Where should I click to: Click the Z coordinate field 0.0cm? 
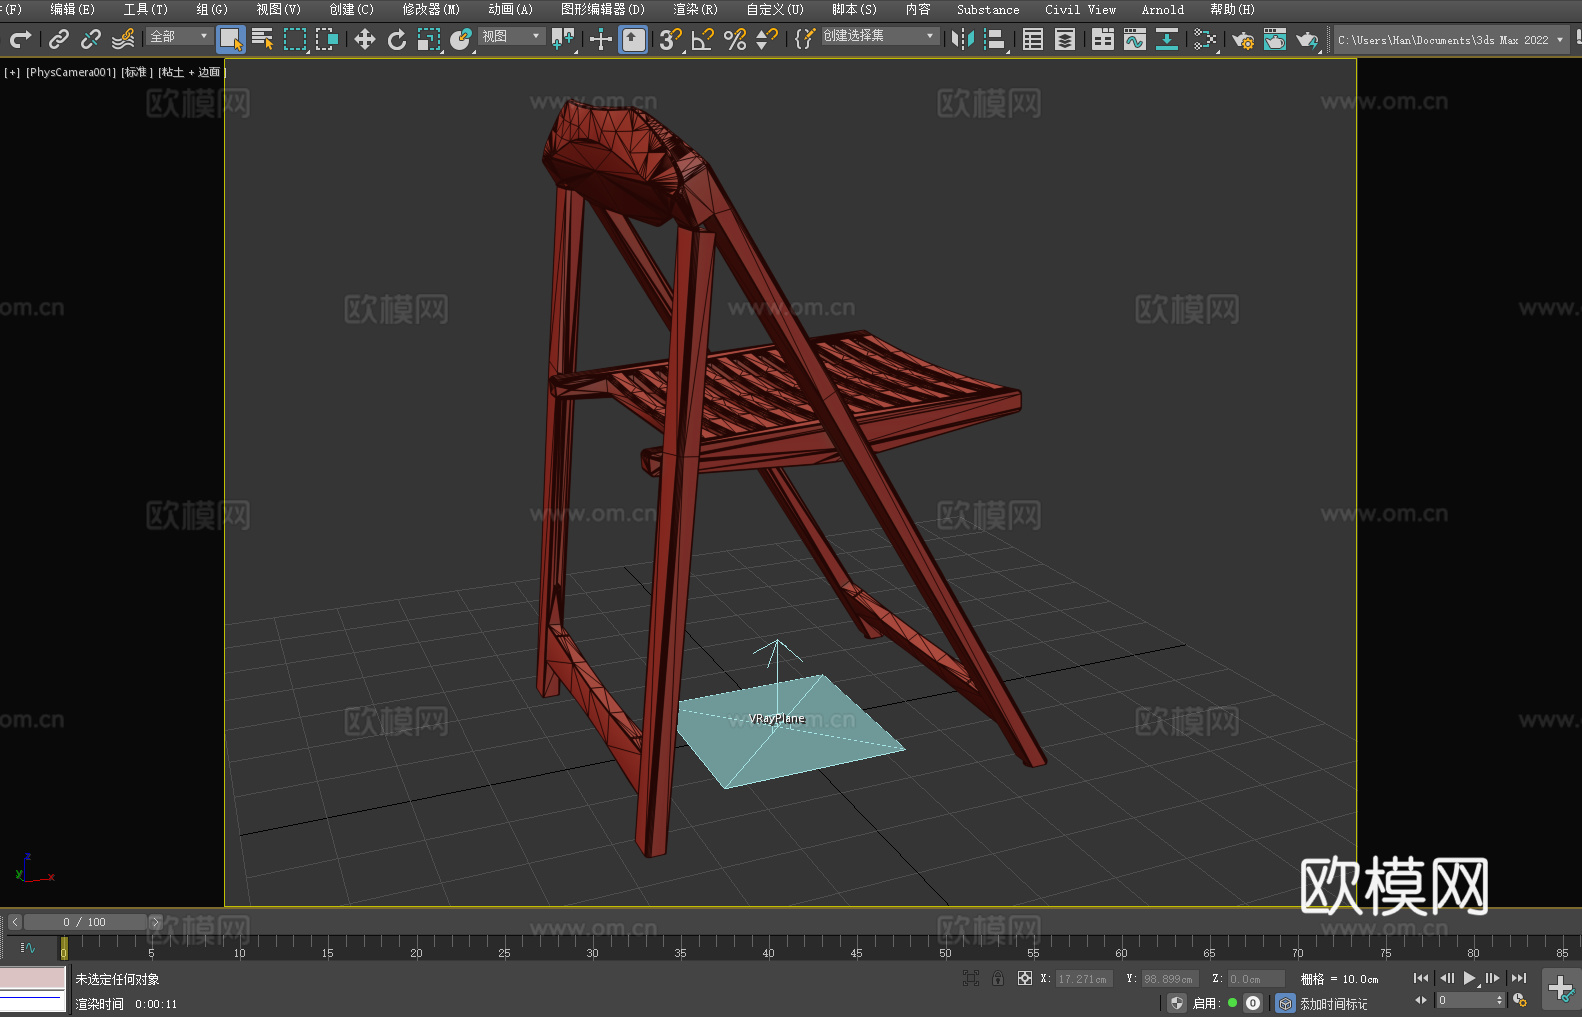1256,979
